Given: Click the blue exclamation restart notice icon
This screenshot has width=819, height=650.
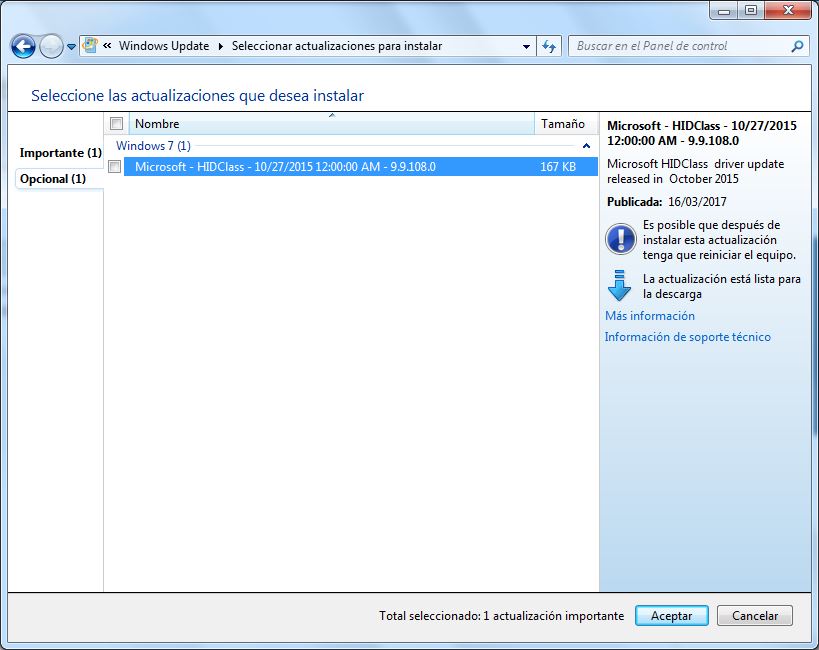Looking at the screenshot, I should (x=621, y=239).
